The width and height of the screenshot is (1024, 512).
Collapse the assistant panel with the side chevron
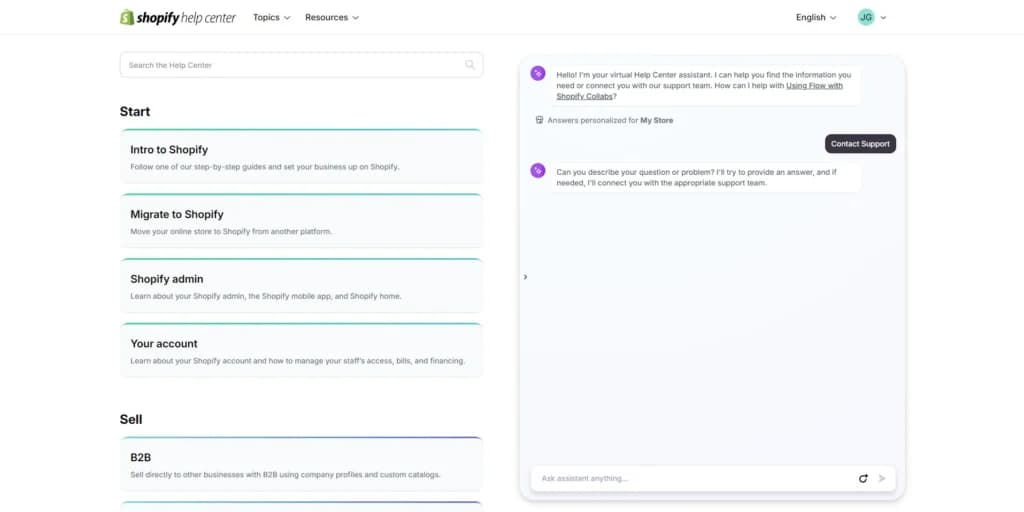coord(525,277)
